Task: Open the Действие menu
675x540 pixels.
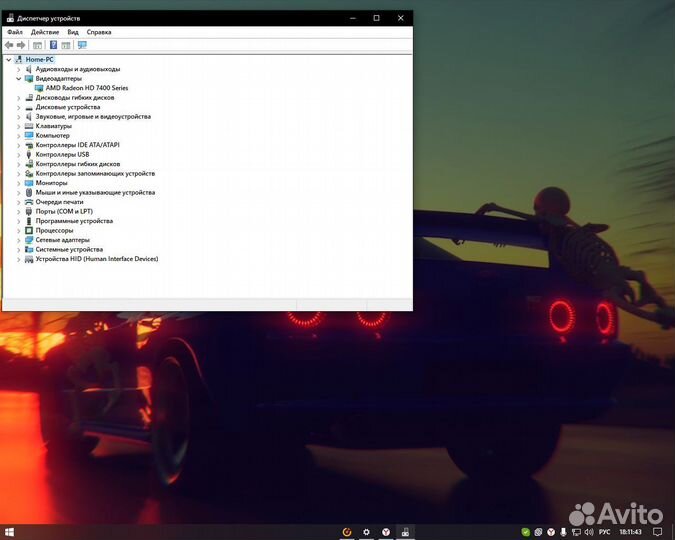Action: coord(45,32)
